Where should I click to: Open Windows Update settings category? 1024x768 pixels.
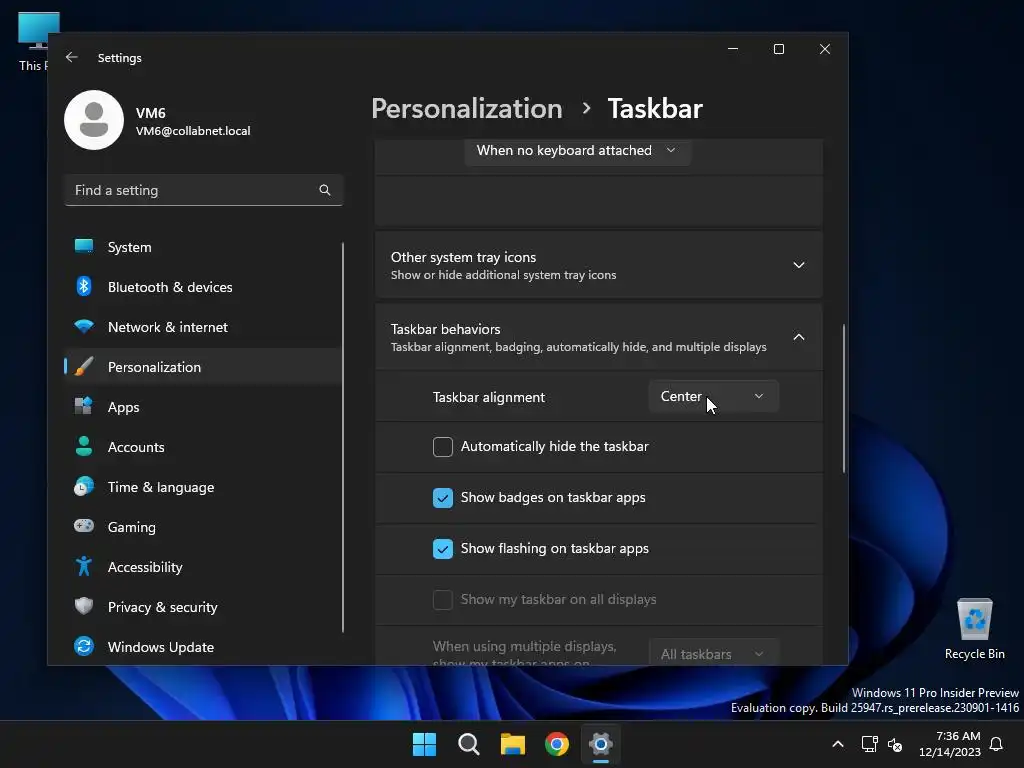[202, 647]
